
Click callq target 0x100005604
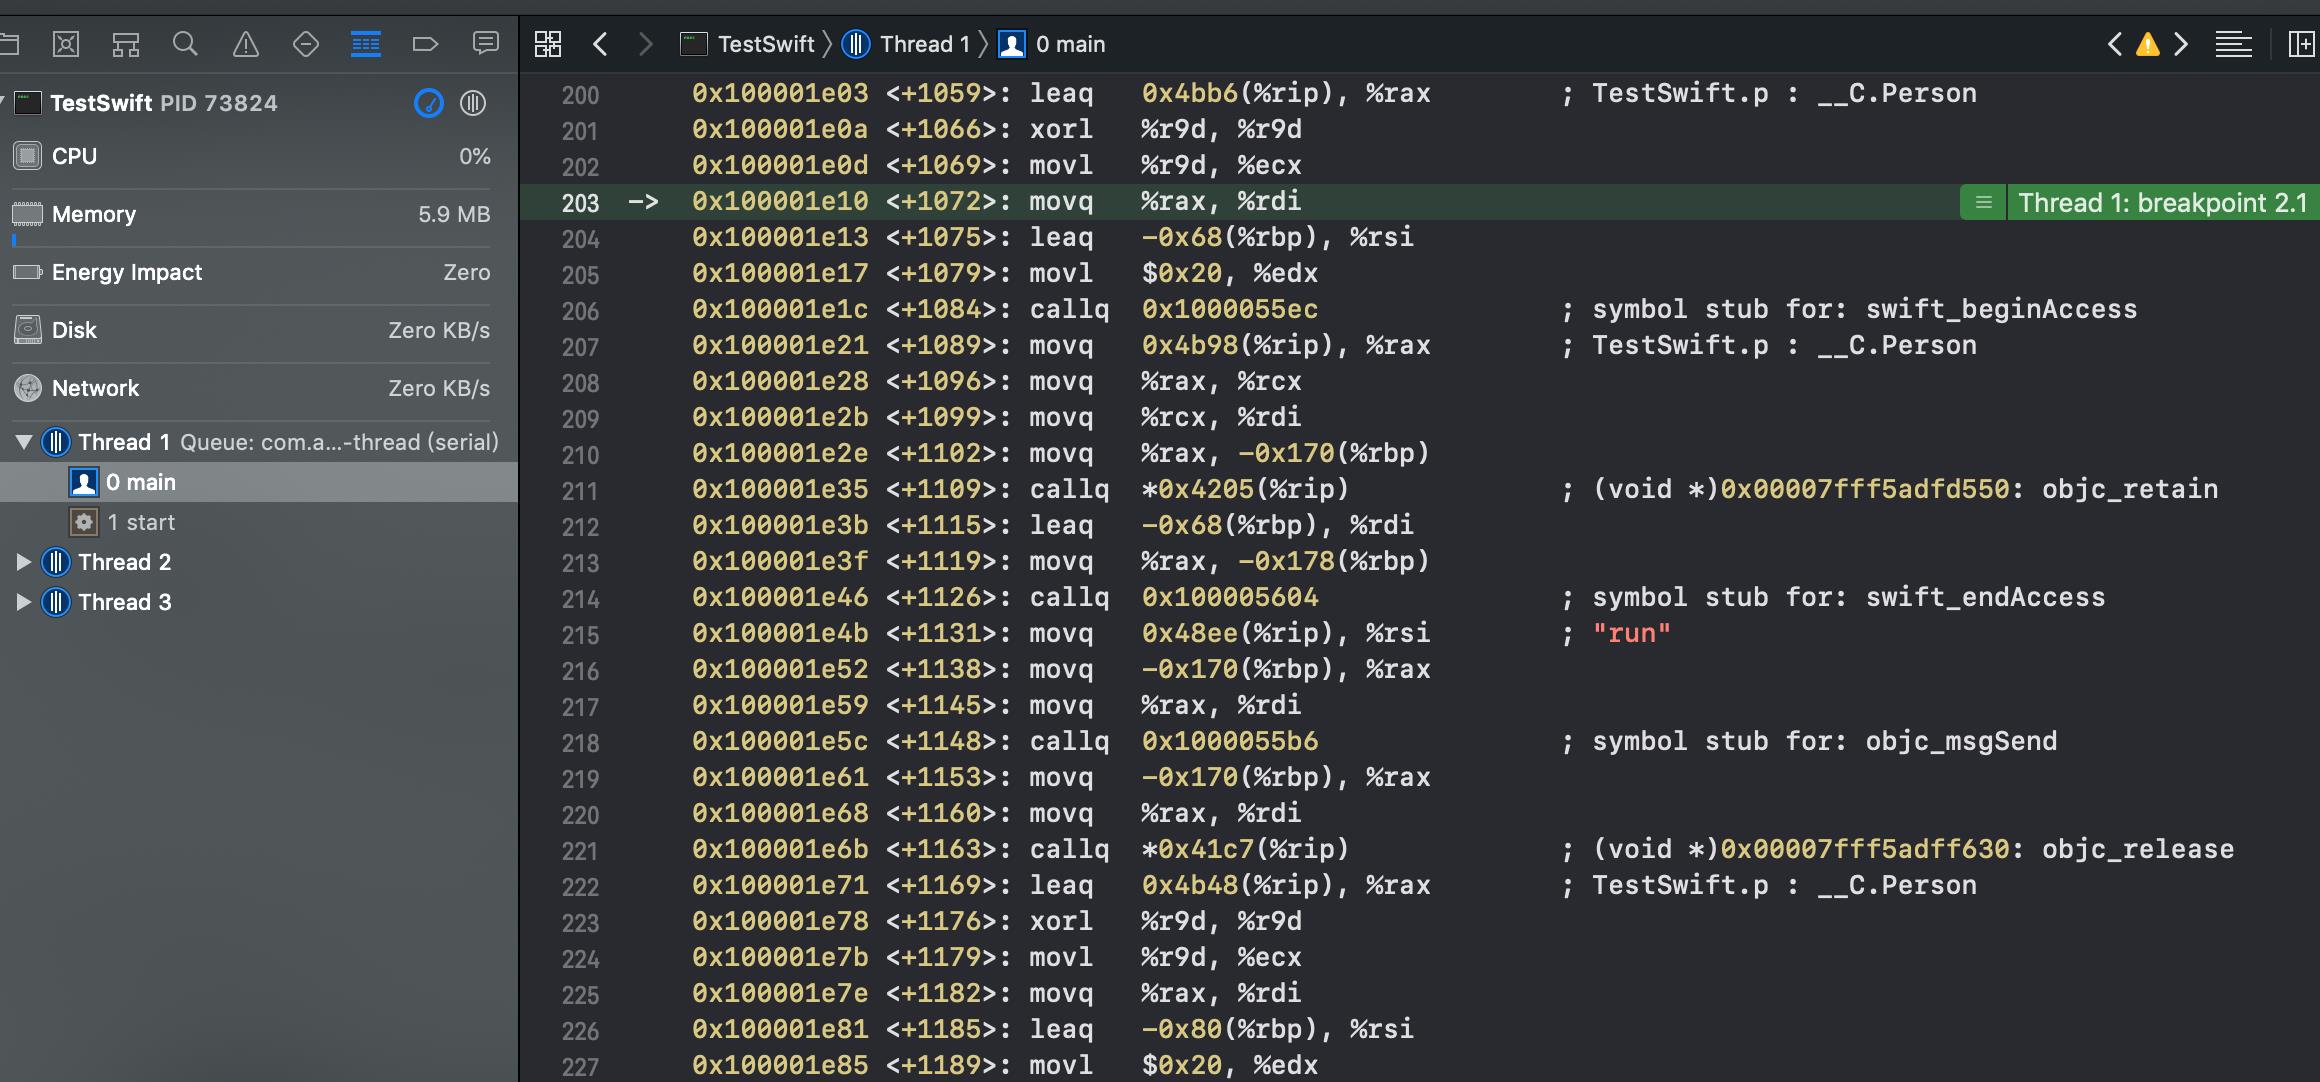[1230, 597]
